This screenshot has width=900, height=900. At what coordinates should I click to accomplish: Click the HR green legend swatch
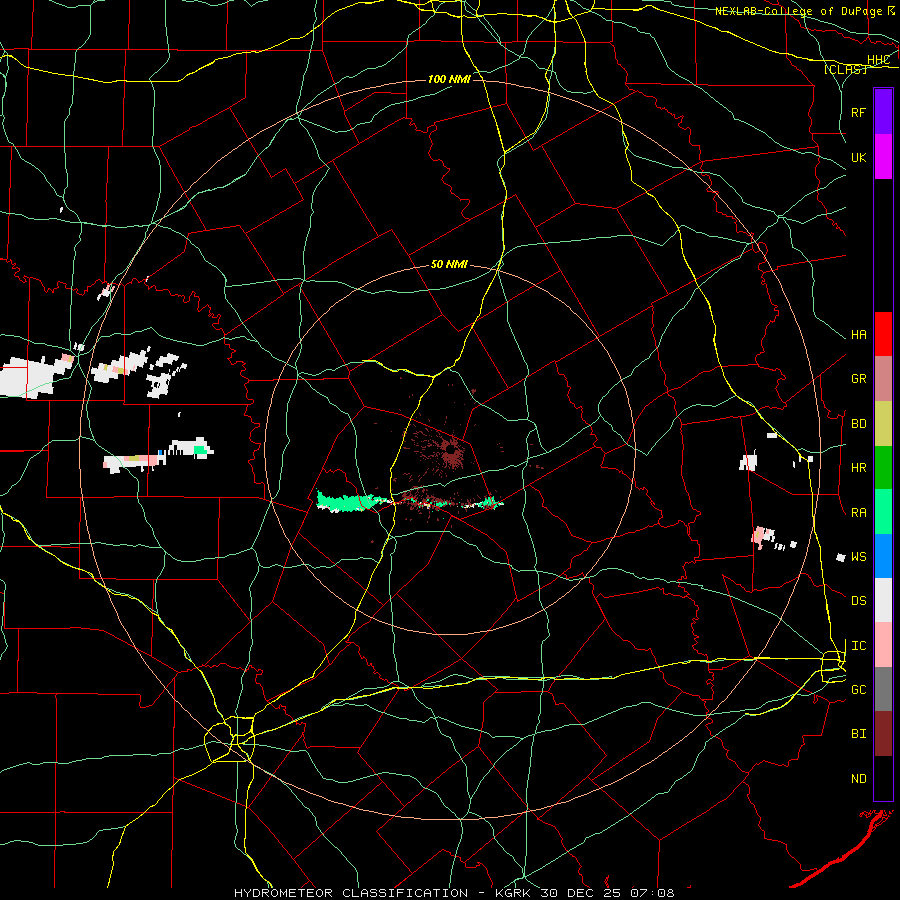(883, 467)
